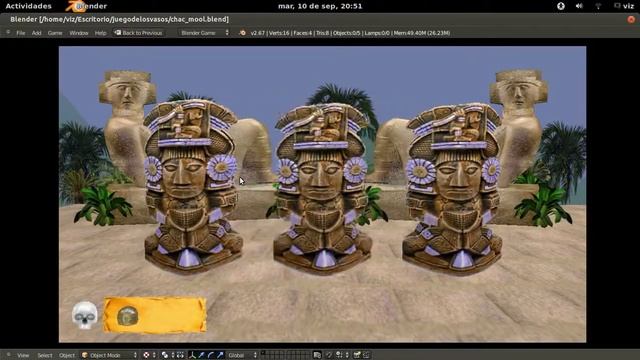Image resolution: width=640 pixels, height=360 pixels.
Task: Open the Window menu
Action: click(x=79, y=33)
